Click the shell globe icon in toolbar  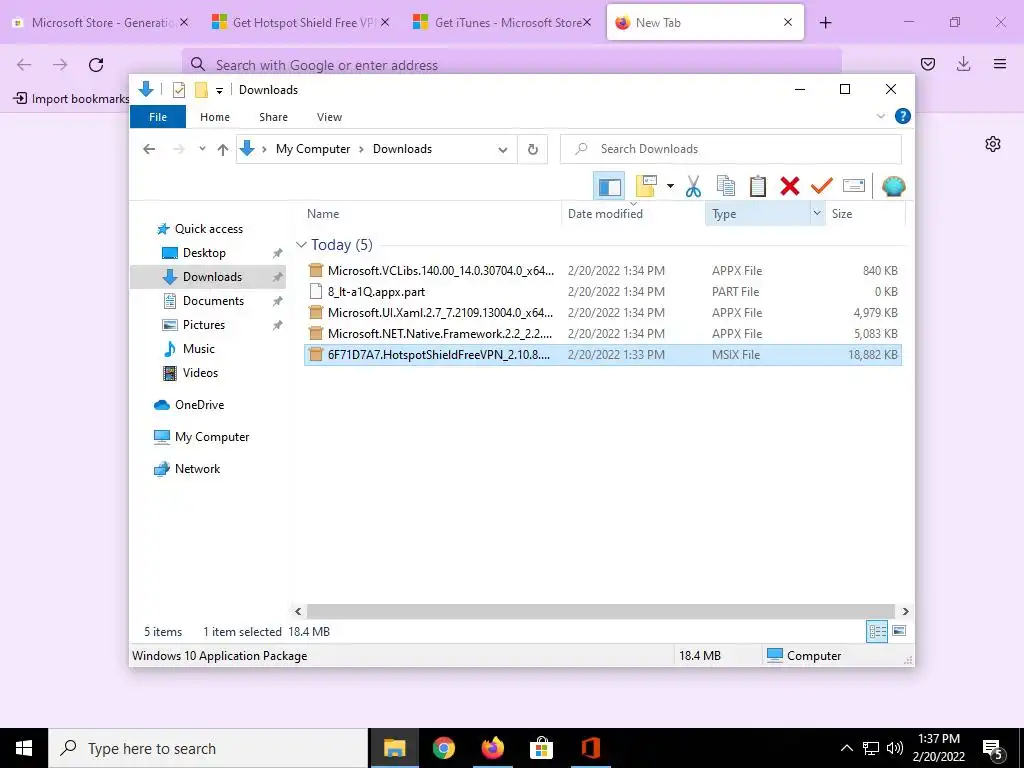[x=893, y=186]
